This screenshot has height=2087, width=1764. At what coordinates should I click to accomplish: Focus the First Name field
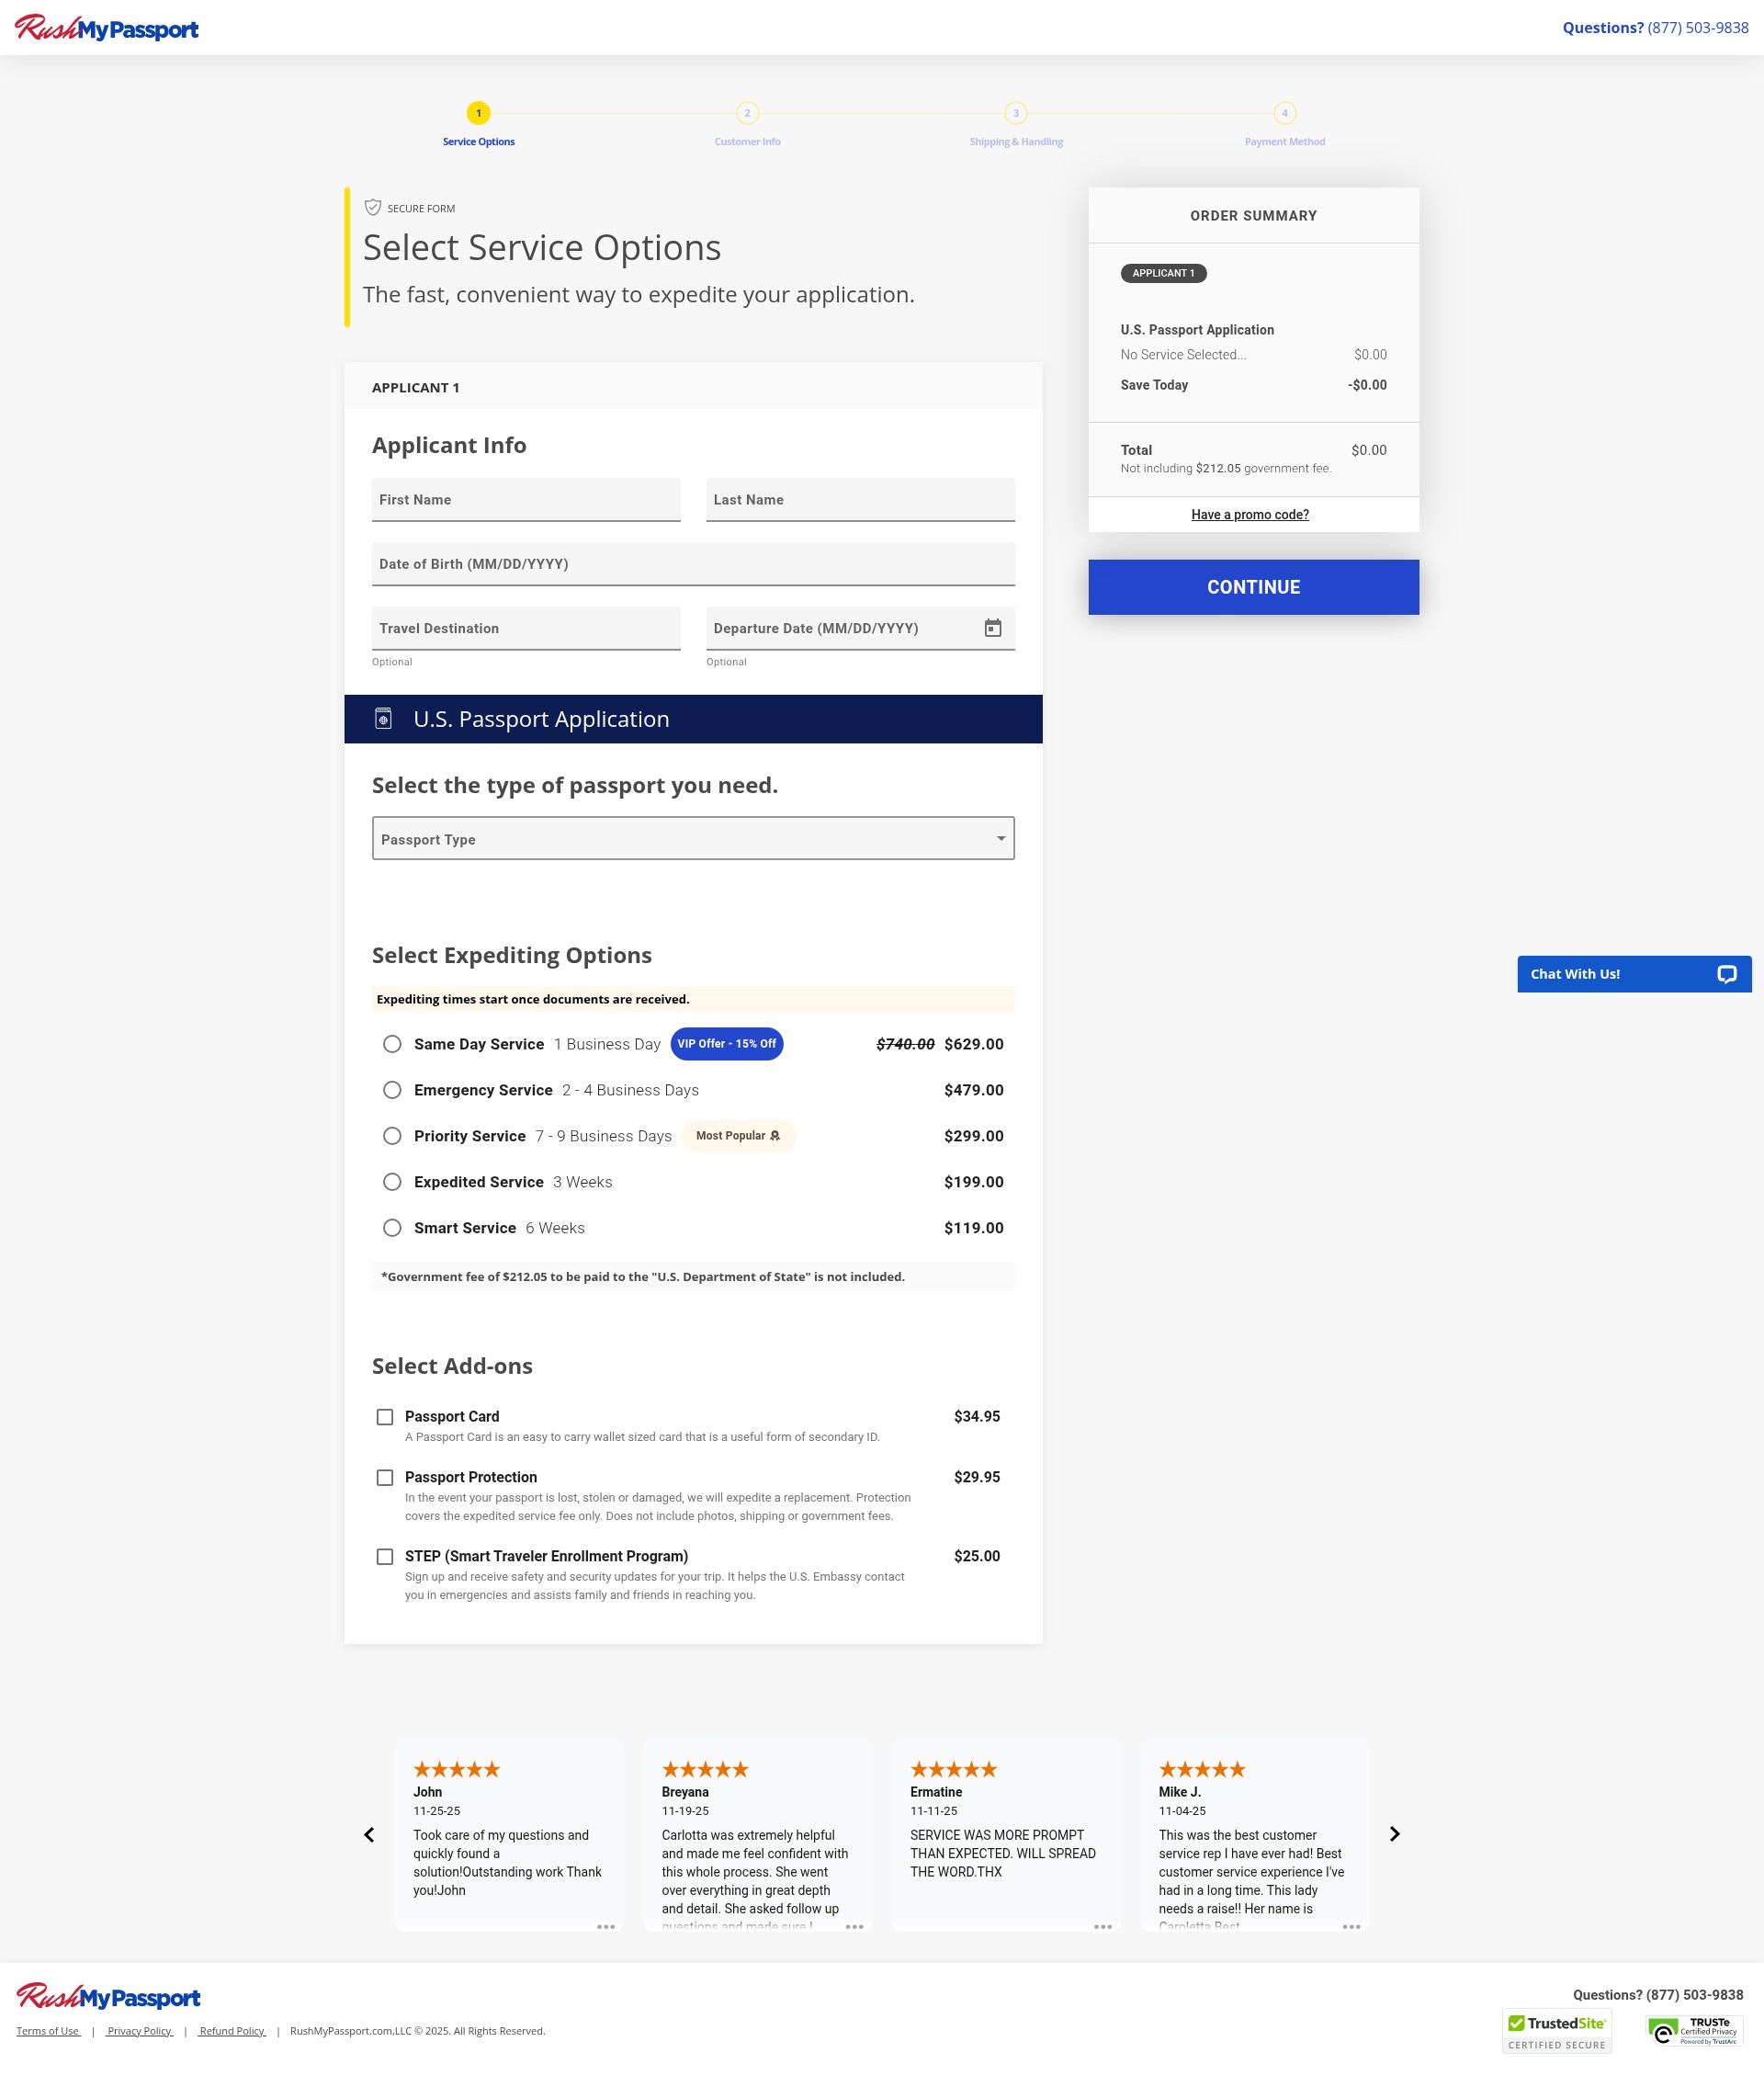click(x=526, y=500)
